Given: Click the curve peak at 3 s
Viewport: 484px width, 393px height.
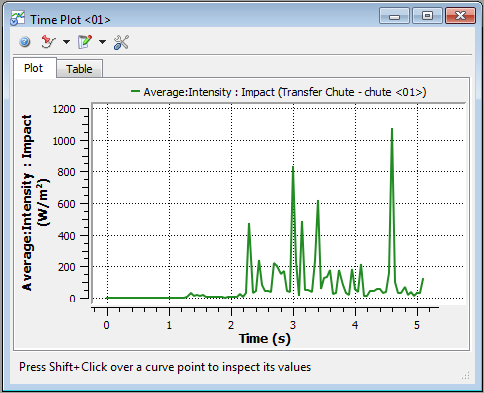Looking at the screenshot, I should pyautogui.click(x=293, y=167).
